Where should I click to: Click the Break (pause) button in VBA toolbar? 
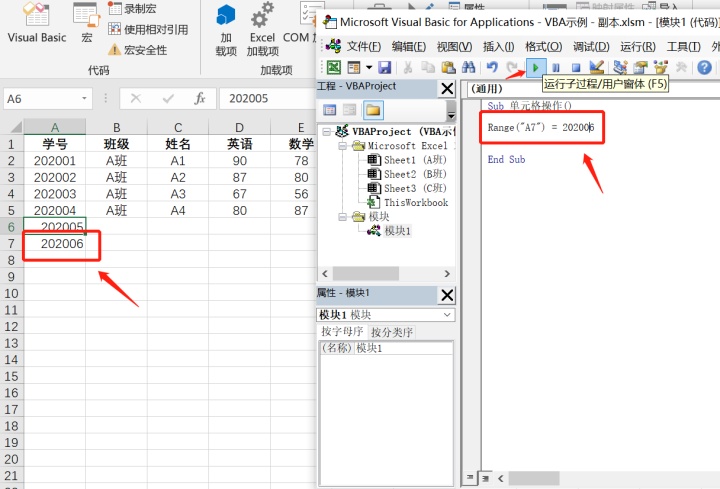pos(556,68)
